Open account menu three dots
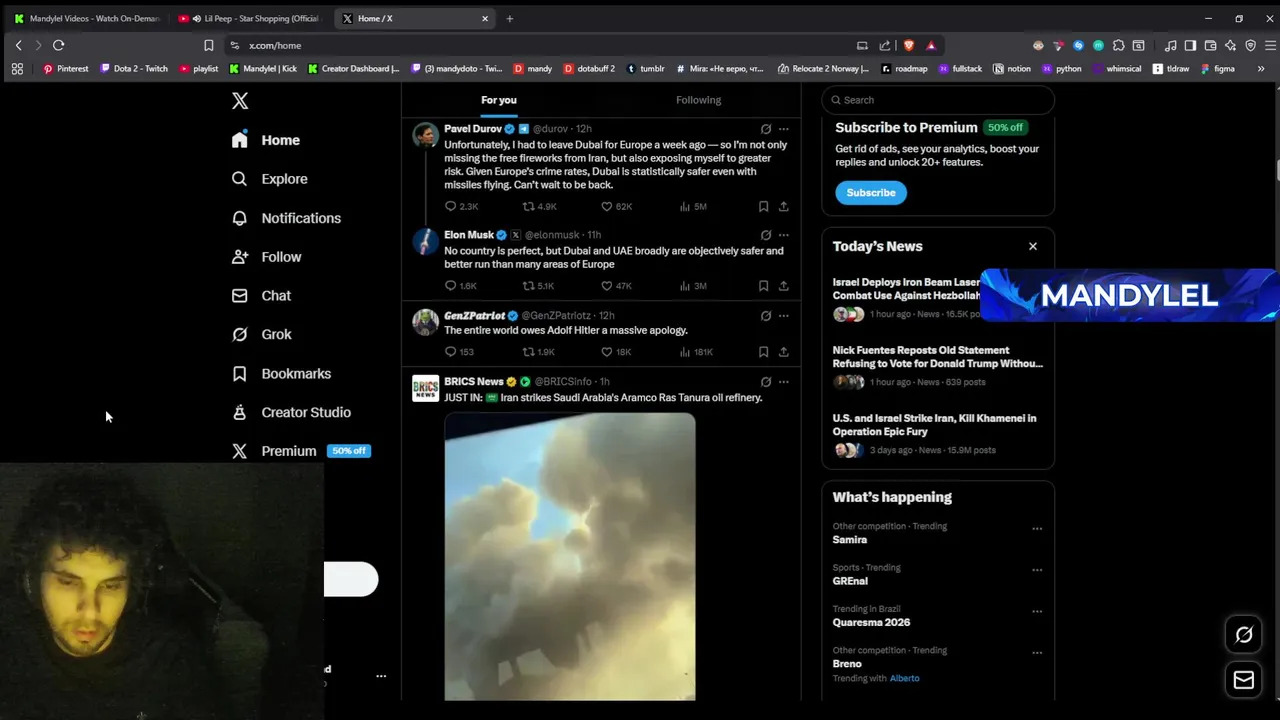 [381, 676]
